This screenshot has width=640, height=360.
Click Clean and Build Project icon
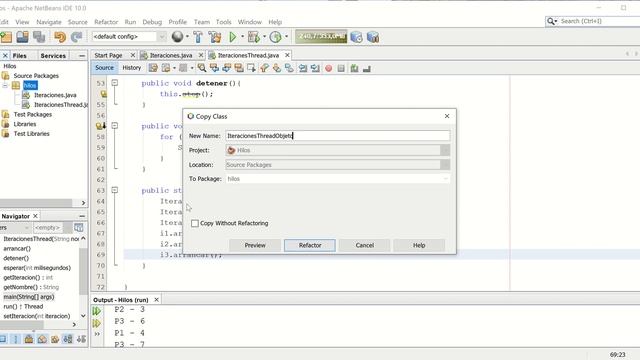(x=215, y=37)
